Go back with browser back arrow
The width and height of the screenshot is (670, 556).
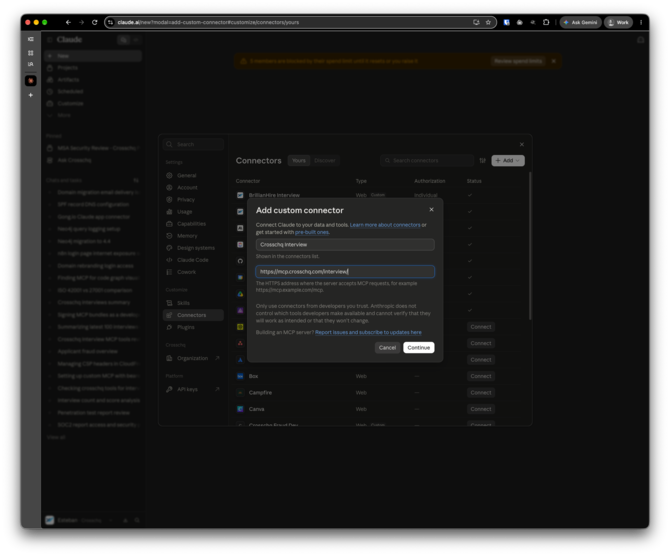tap(68, 22)
